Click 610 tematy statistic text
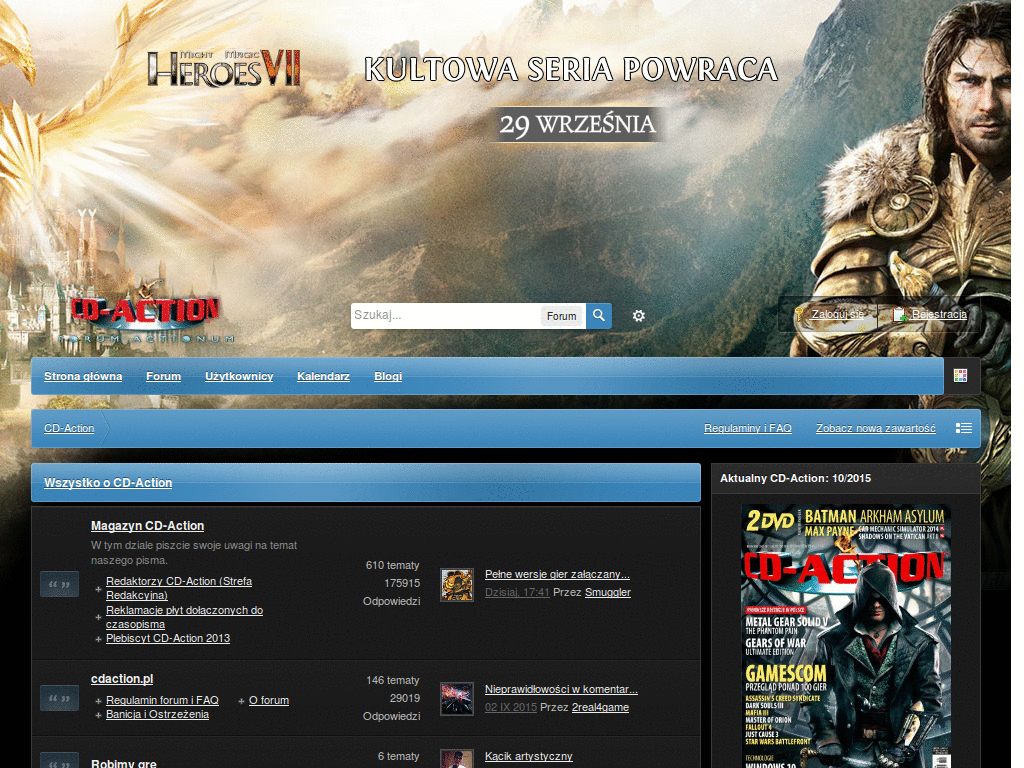The image size is (1024, 768). [392, 566]
